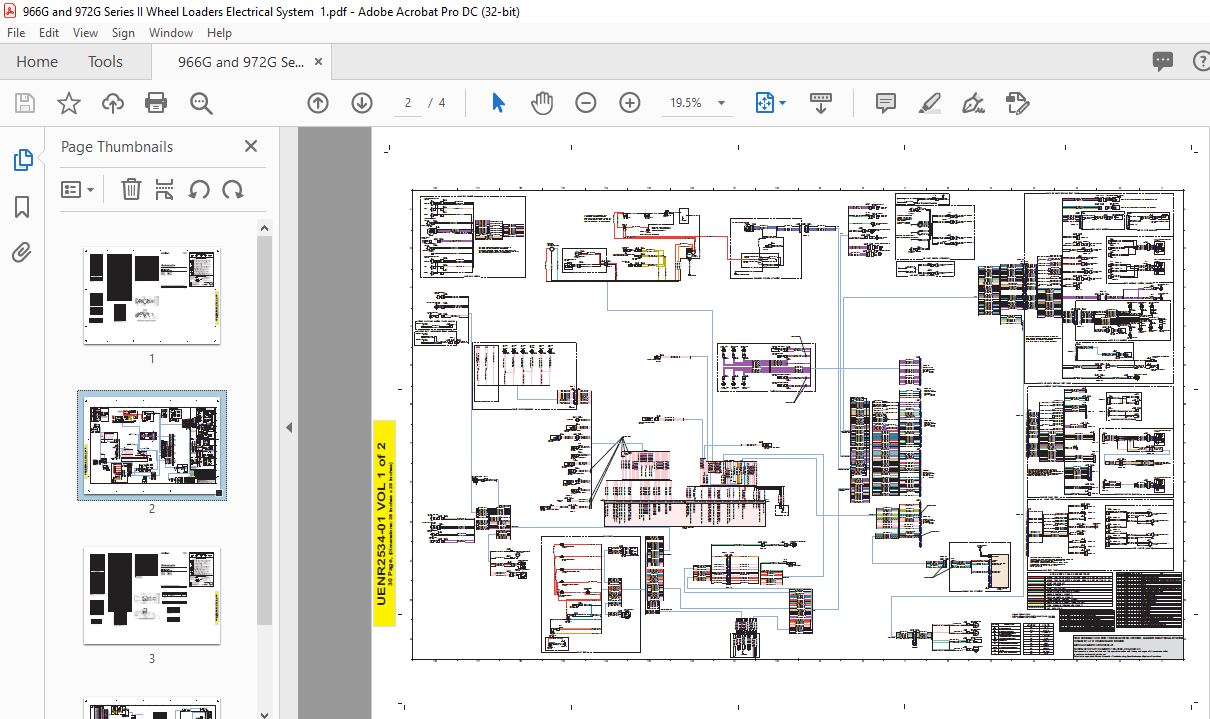
Task: Add a sticky note comment
Action: pos(885,103)
